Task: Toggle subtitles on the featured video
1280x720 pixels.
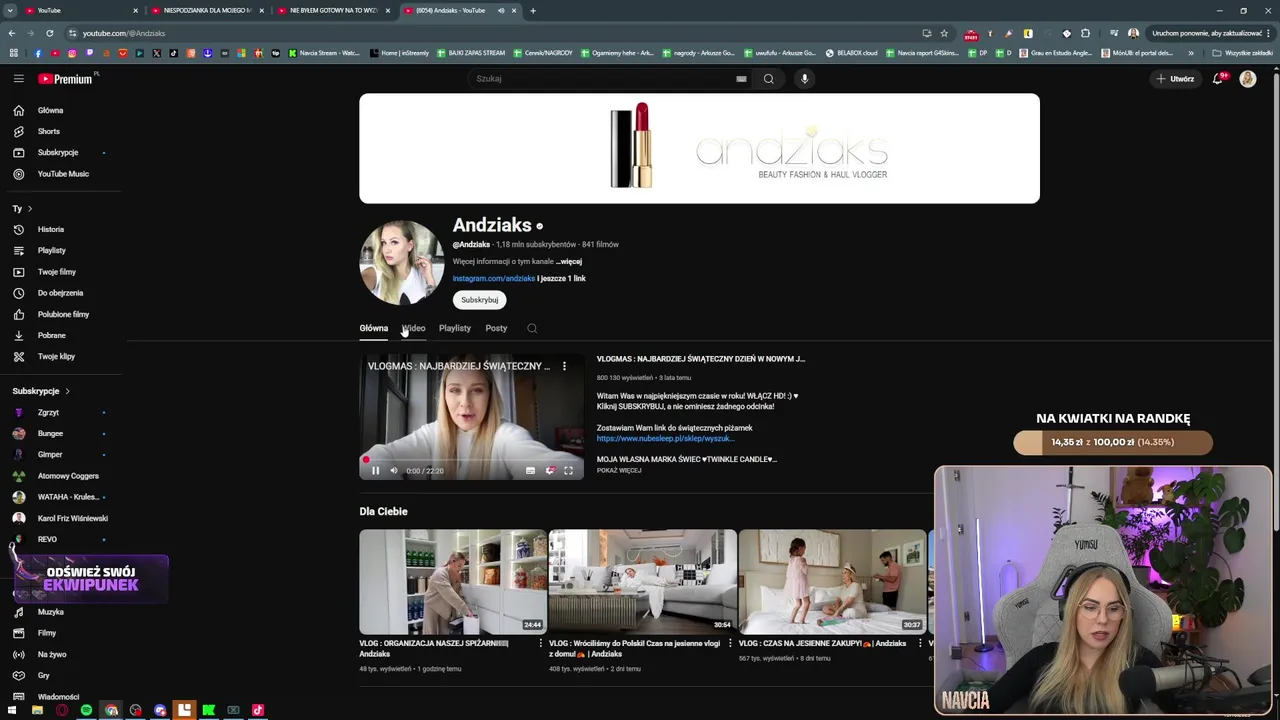Action: (530, 470)
